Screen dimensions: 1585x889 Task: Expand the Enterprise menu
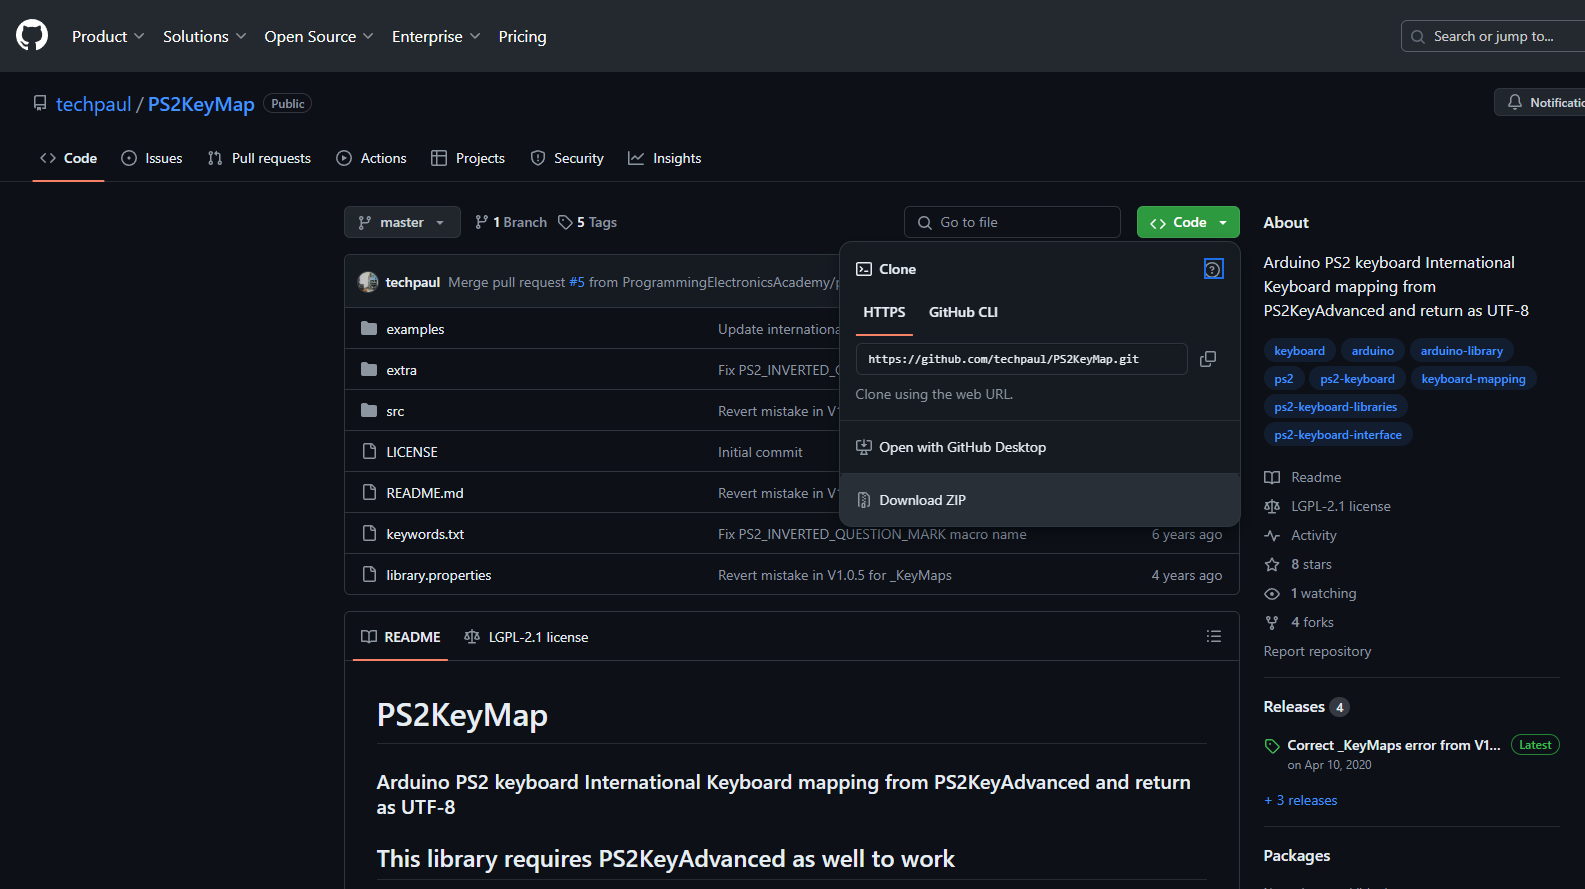click(x=436, y=36)
